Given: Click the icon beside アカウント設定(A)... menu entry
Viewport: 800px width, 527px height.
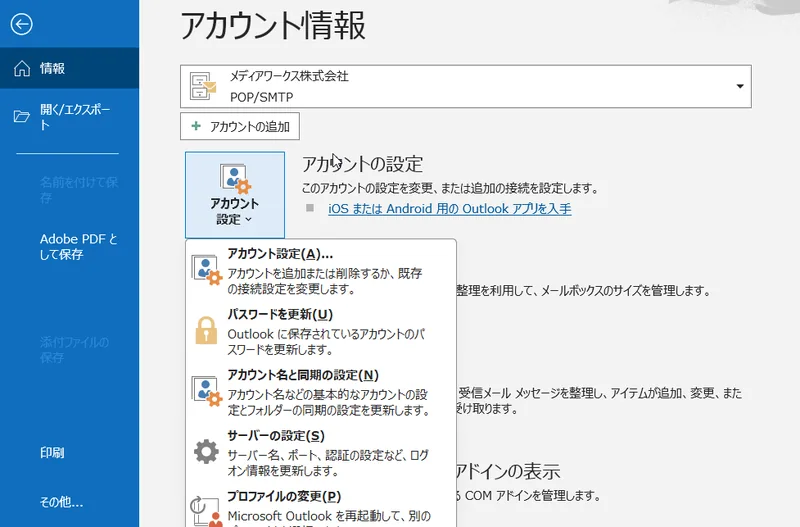Looking at the screenshot, I should pos(207,270).
